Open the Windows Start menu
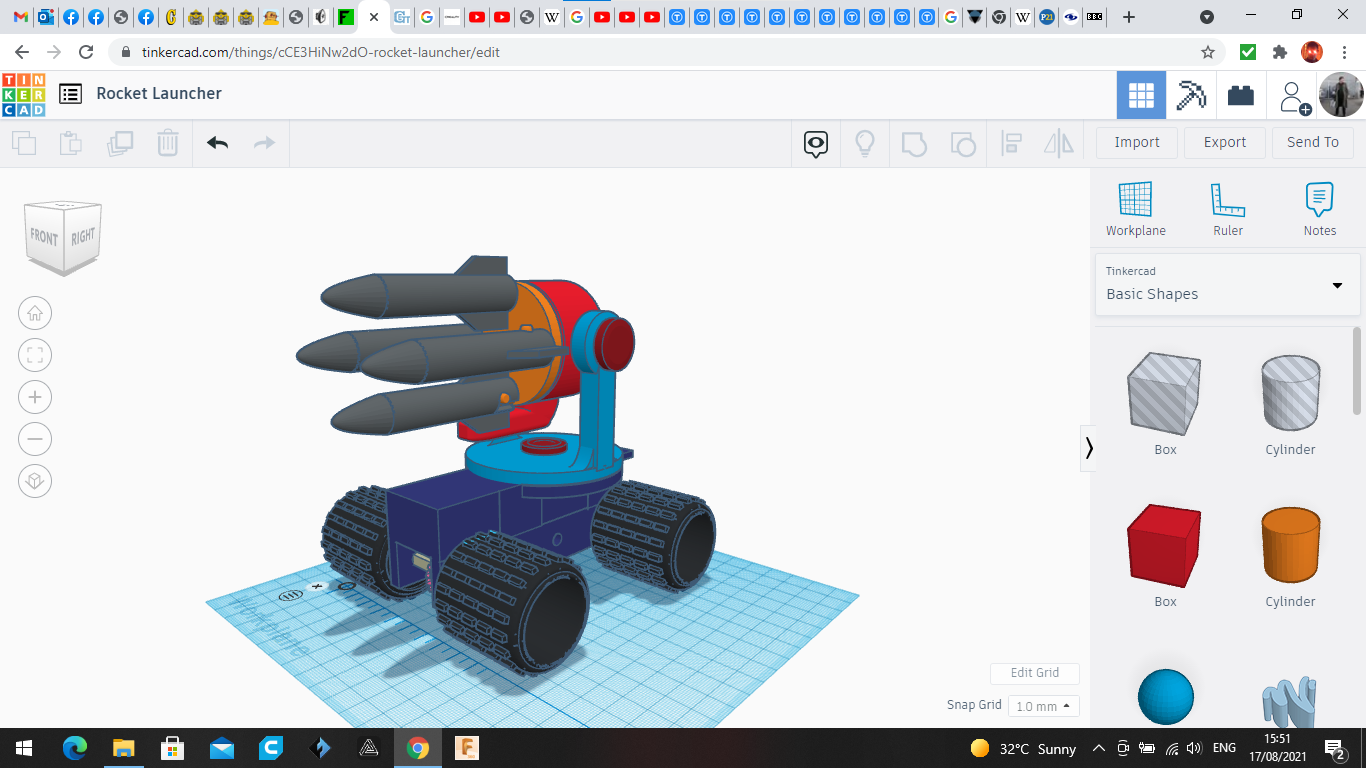Screen dimensions: 1366x768 click(x=24, y=748)
